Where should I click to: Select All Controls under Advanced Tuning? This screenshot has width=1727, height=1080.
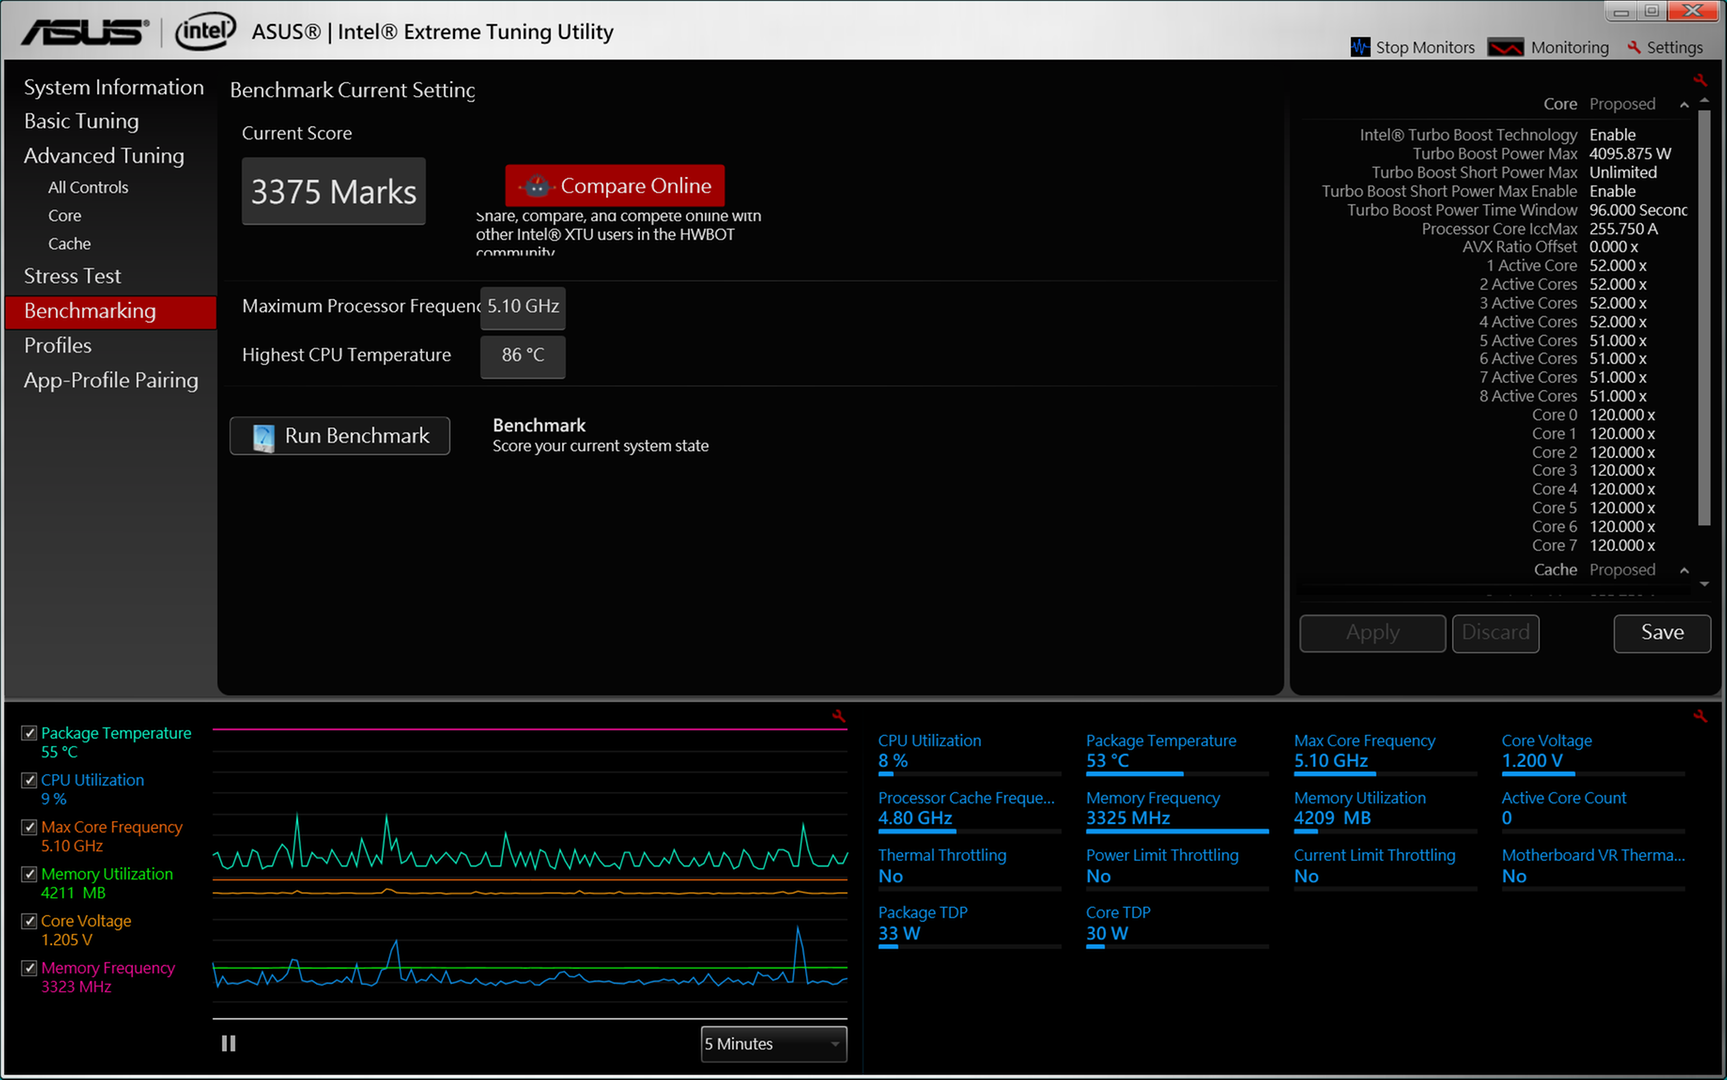pyautogui.click(x=88, y=187)
